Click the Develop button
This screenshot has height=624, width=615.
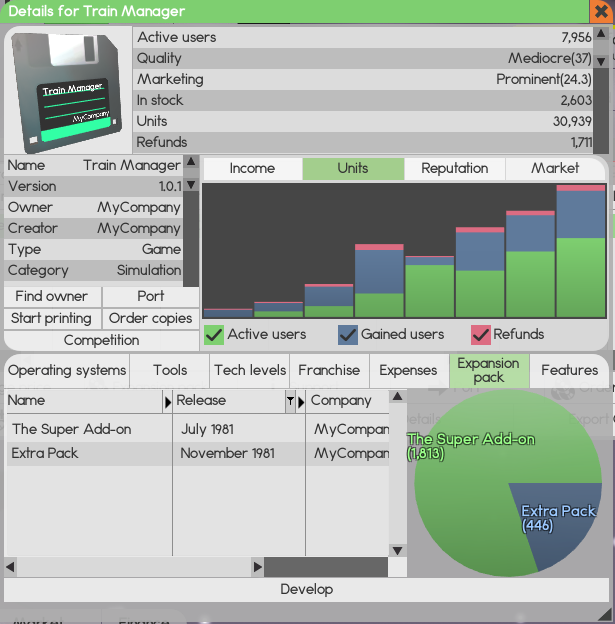(306, 589)
